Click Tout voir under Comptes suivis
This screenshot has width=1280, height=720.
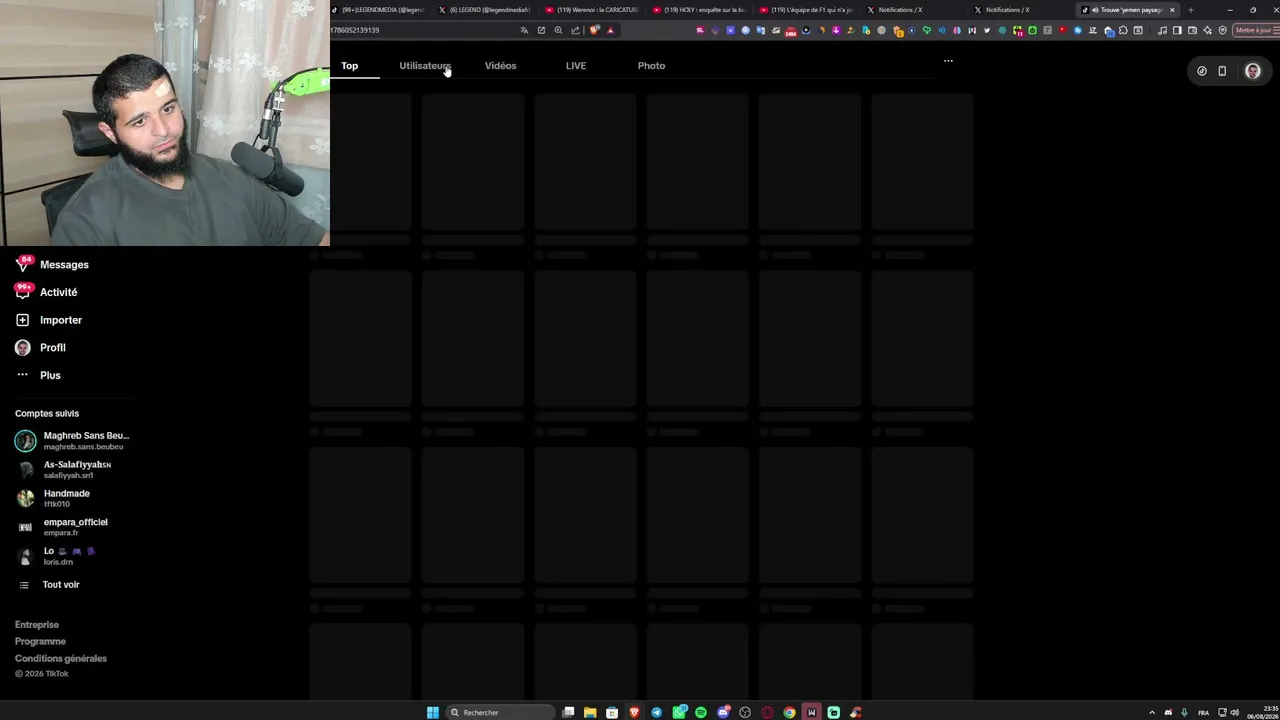click(61, 585)
